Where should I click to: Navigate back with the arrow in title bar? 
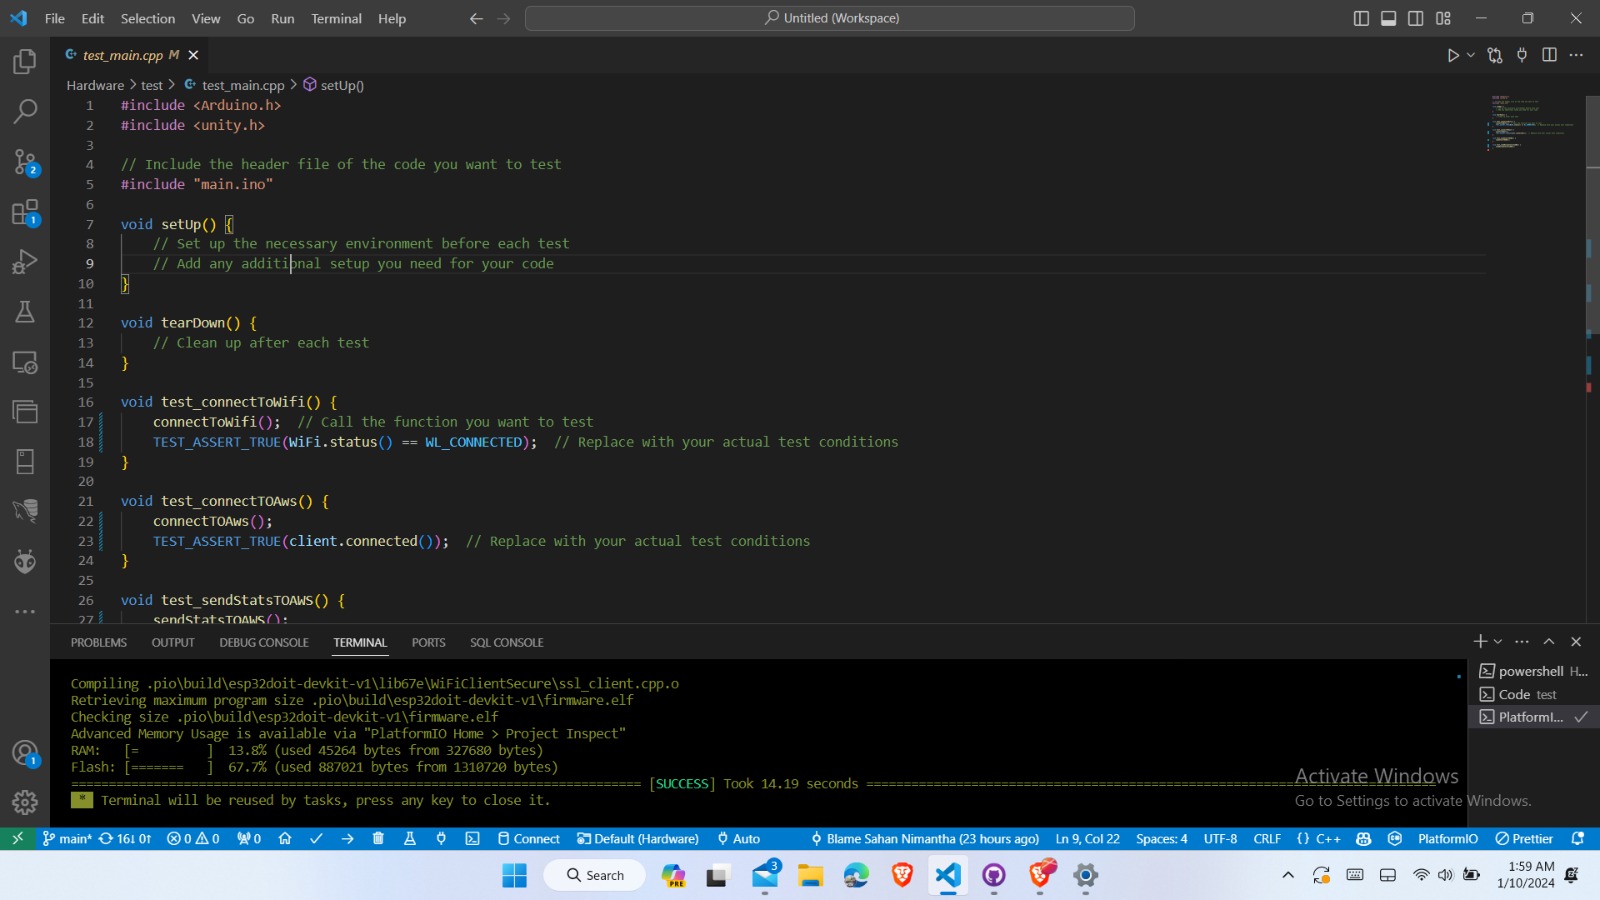click(476, 18)
